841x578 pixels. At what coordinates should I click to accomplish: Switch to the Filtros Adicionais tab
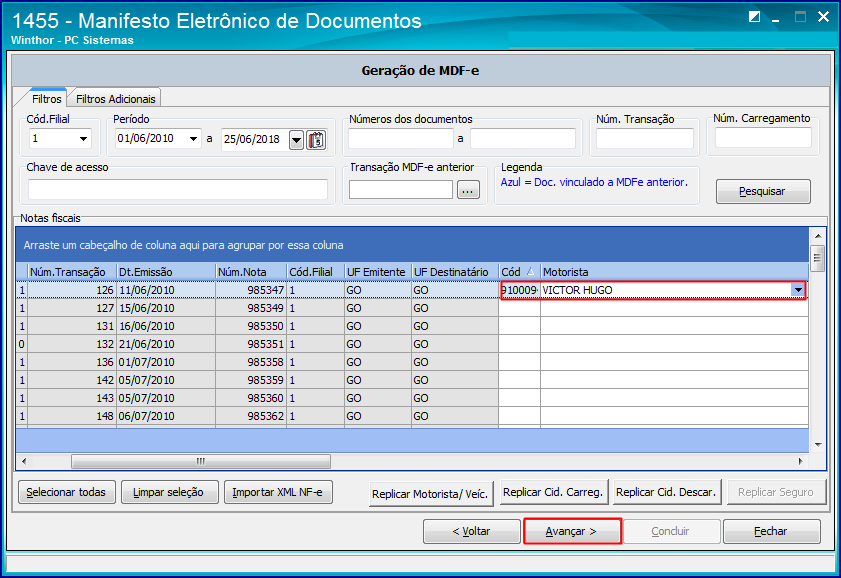click(x=115, y=99)
